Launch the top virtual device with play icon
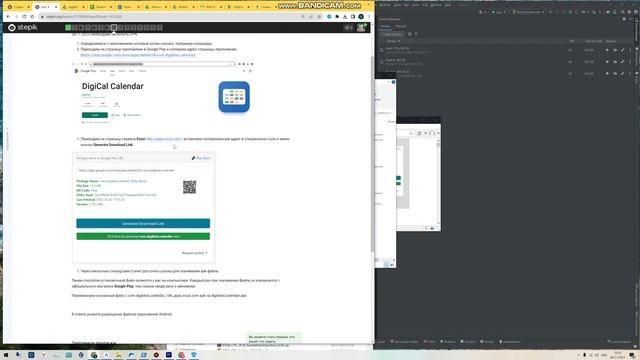Viewport: 640px width, 360px height. 607,50
